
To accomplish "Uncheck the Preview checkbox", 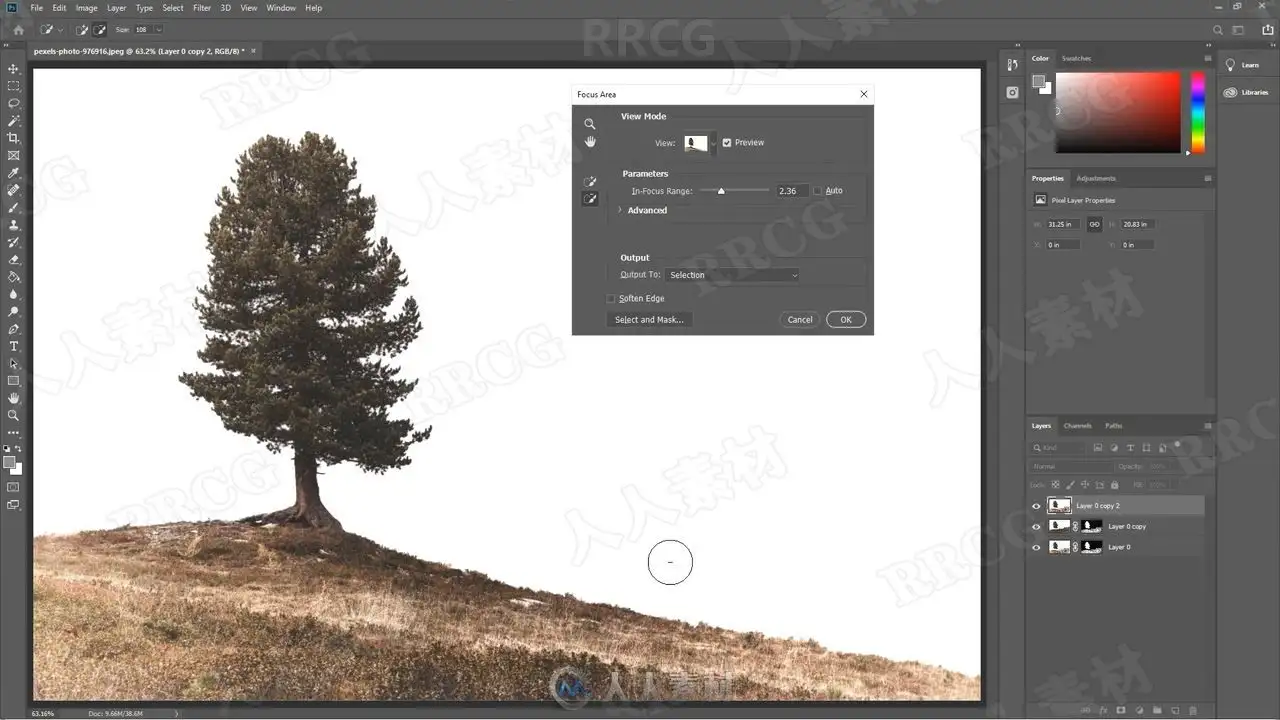I will (727, 143).
